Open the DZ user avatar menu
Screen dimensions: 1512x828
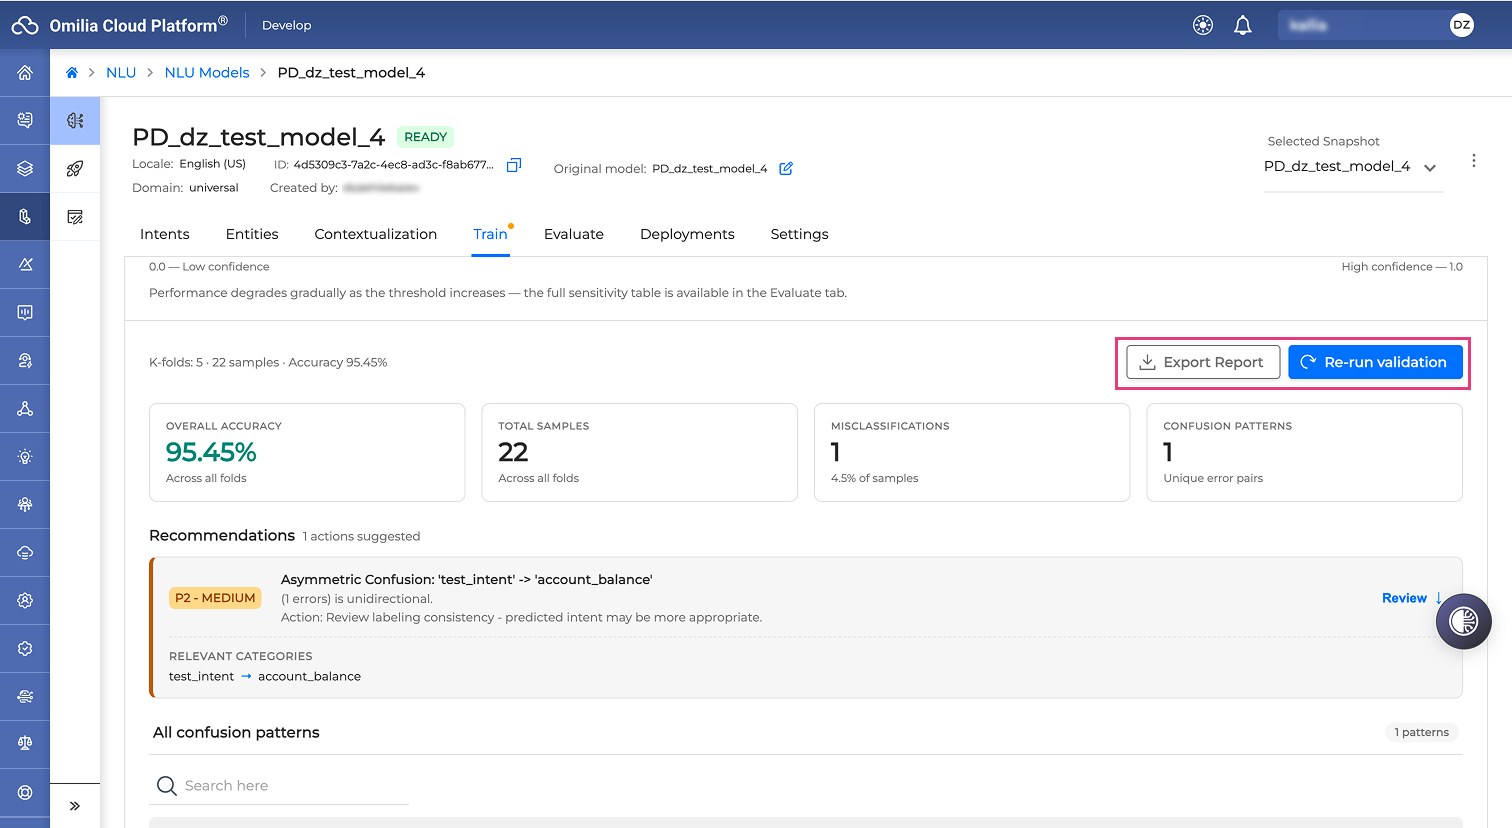coord(1461,25)
